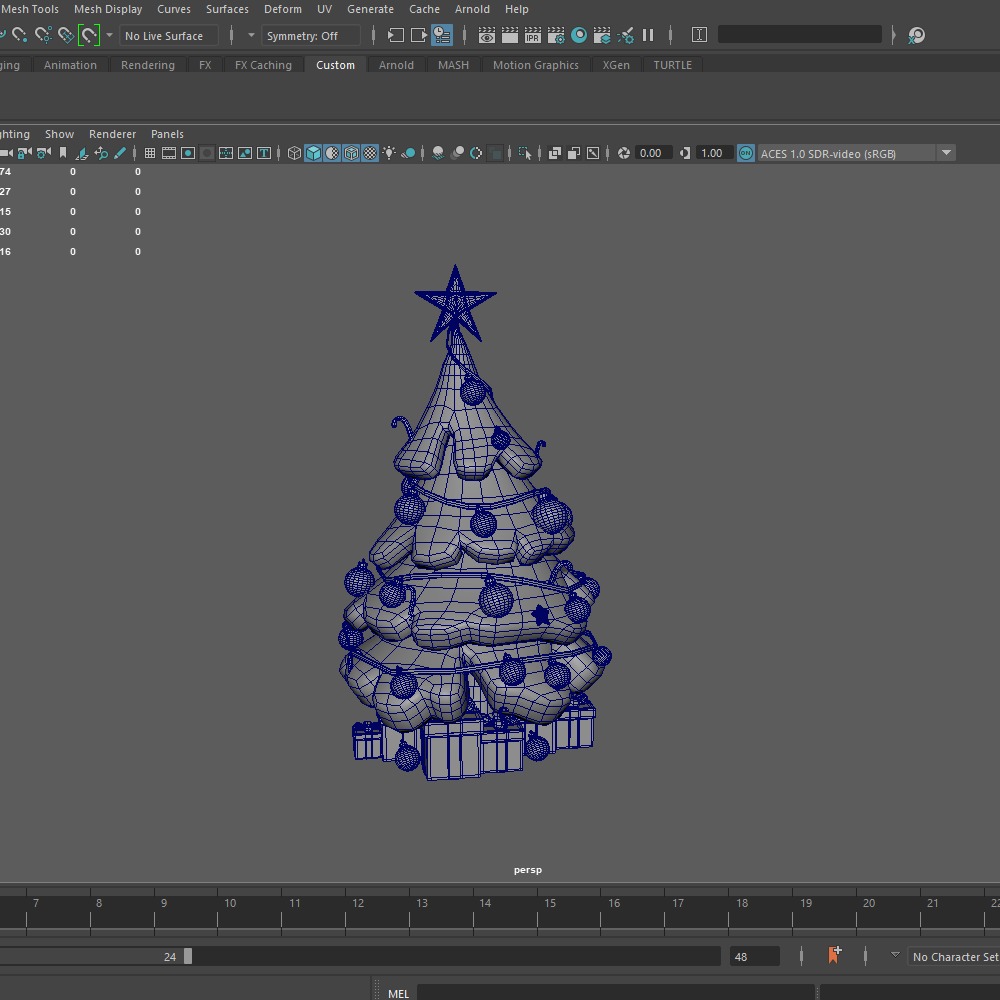Open the Cache menu
Screen dimensions: 1000x1000
click(x=424, y=9)
